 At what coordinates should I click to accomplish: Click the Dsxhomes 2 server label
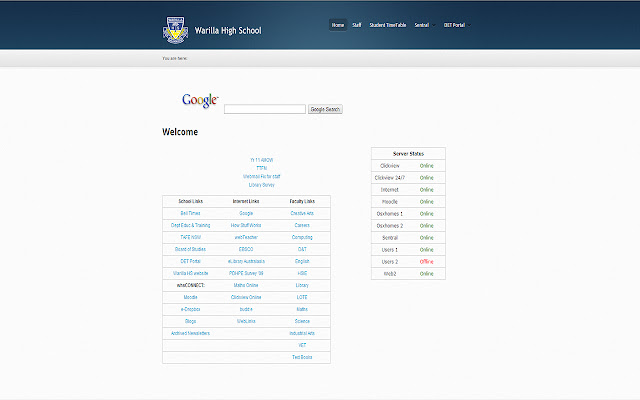click(x=390, y=226)
